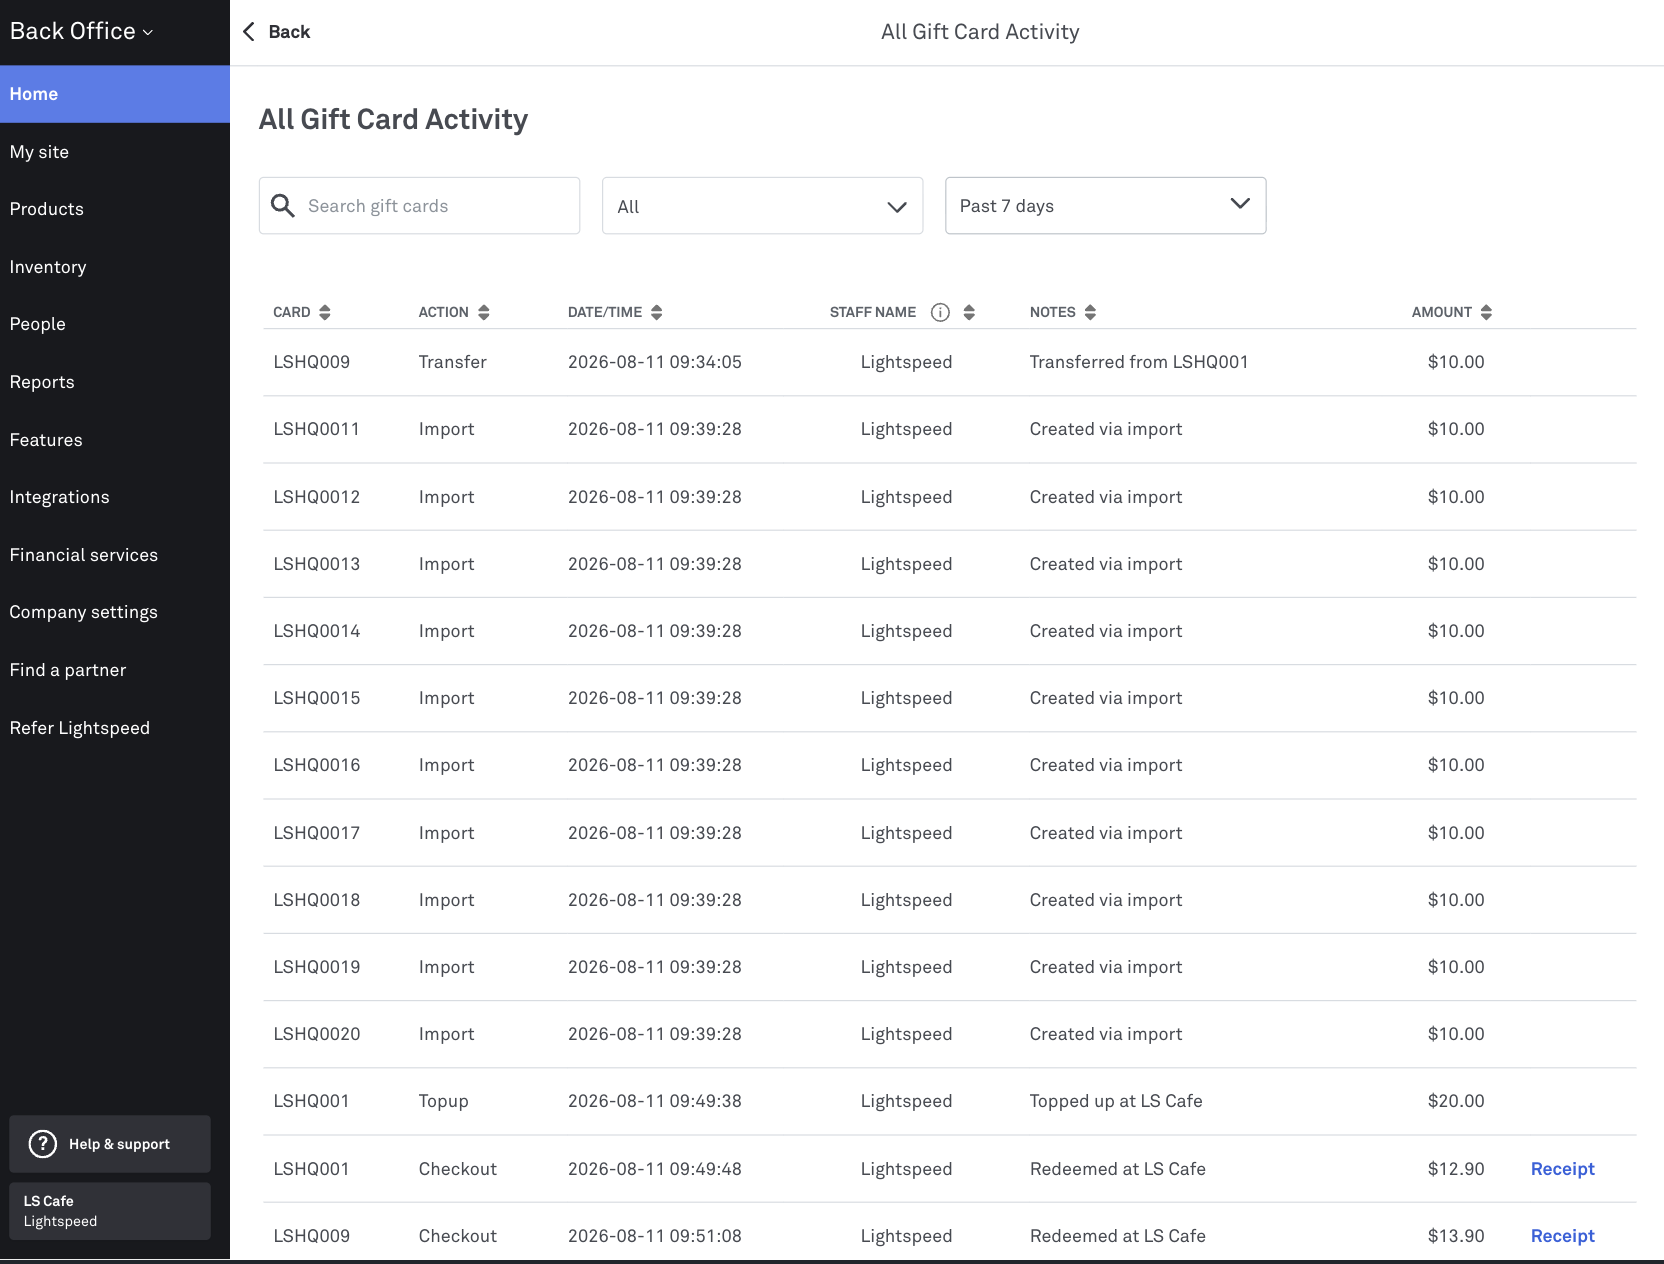The image size is (1664, 1264).
Task: Go to My site in sidebar
Action: pos(115,152)
